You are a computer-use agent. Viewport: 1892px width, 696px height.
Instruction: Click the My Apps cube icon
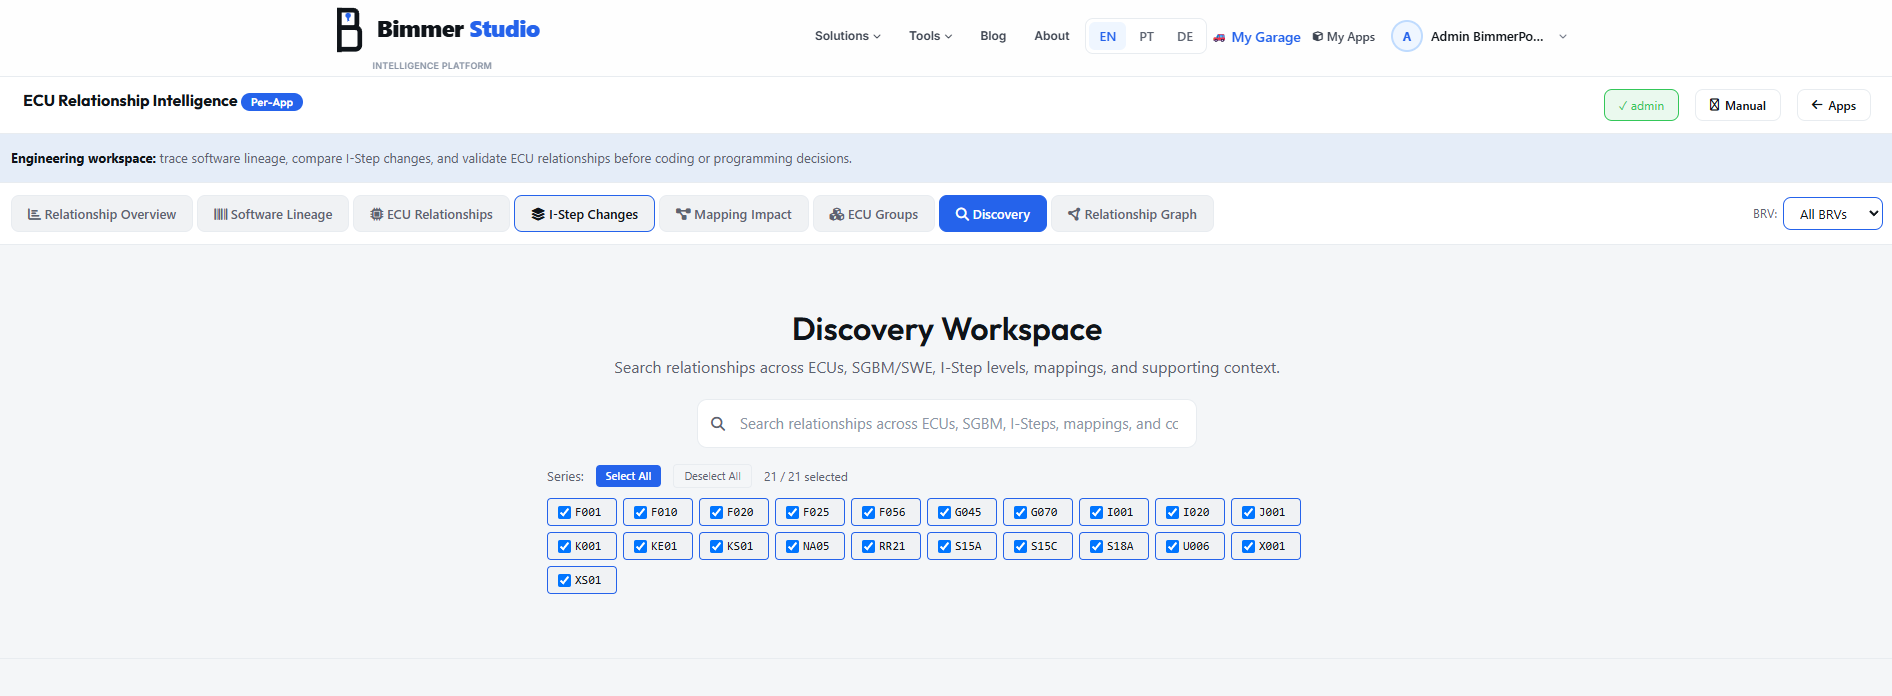coord(1318,37)
